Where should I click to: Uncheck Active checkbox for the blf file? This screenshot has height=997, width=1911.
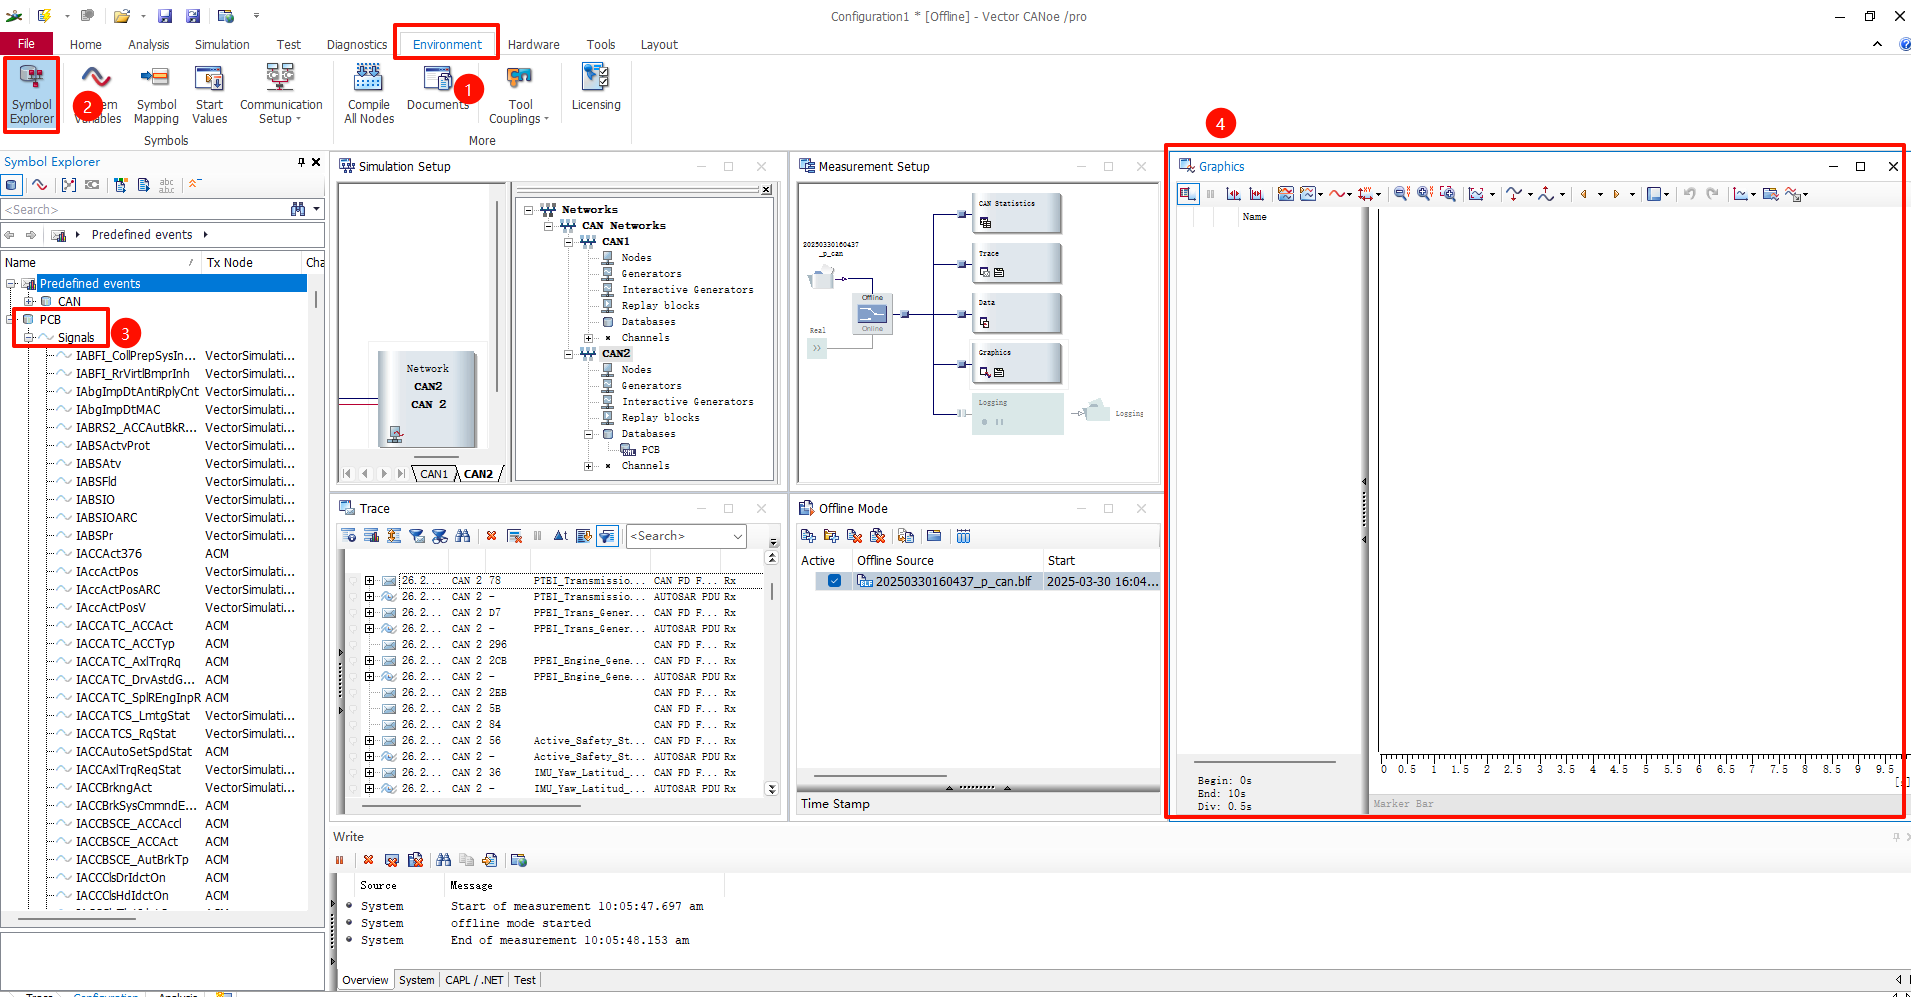pos(834,581)
